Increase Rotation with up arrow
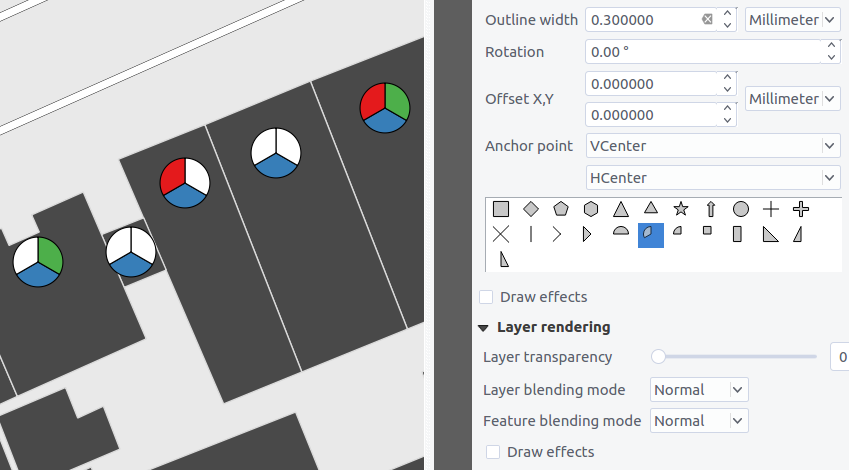The image size is (849, 470). (x=832, y=46)
